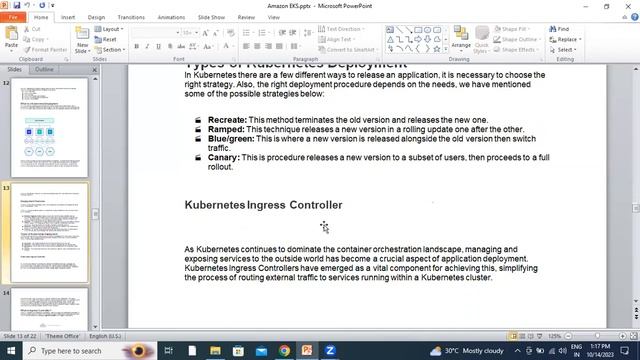Screen dimensions: 640x360
Task: Toggle center text alignment
Action: pos(257,46)
